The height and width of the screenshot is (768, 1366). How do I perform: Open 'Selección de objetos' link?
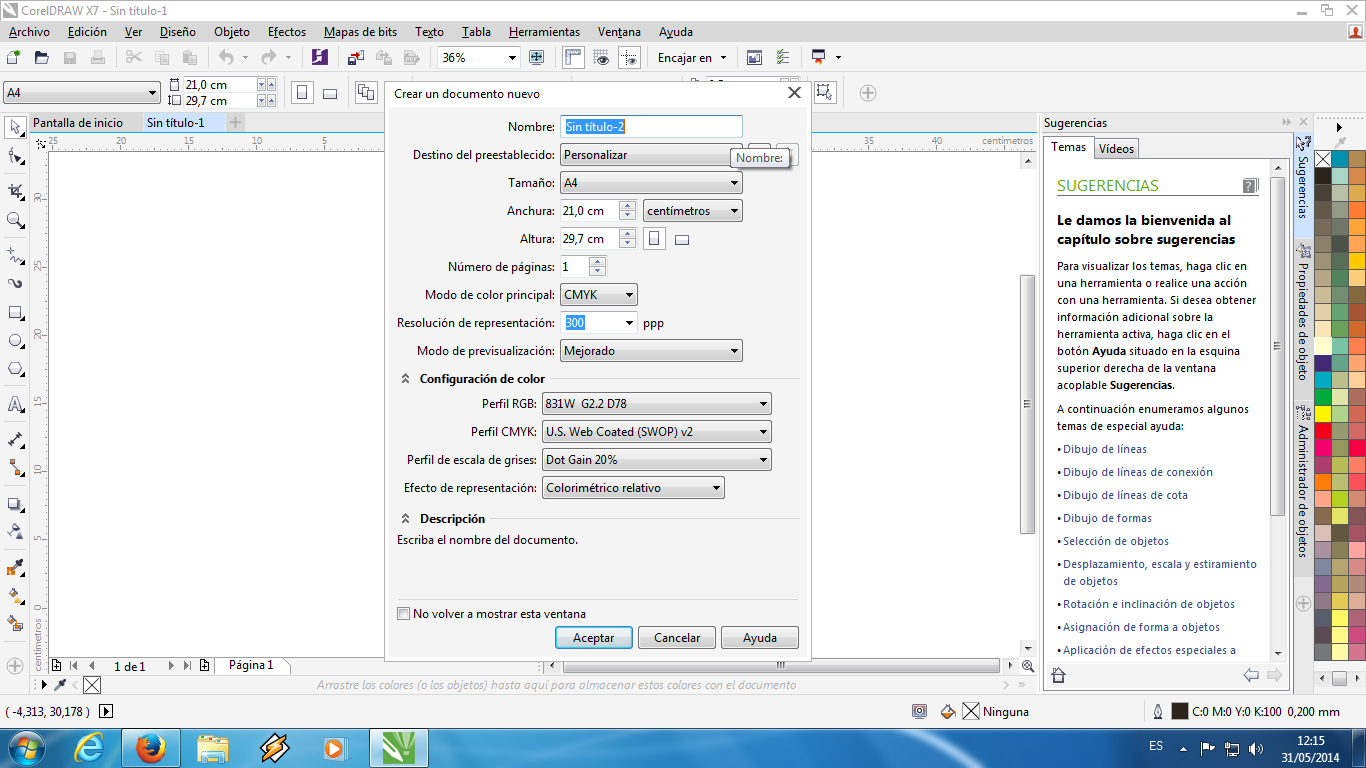click(x=1116, y=541)
